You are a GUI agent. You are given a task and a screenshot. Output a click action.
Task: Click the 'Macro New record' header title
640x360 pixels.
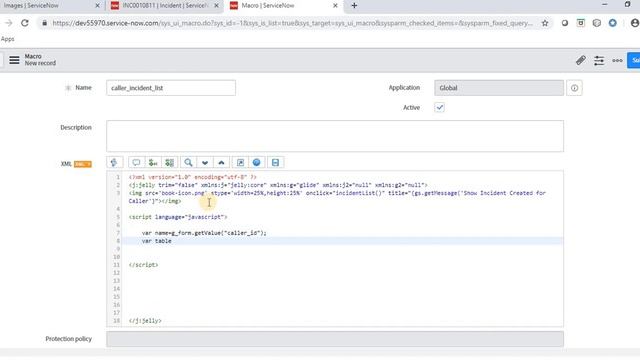click(40, 60)
